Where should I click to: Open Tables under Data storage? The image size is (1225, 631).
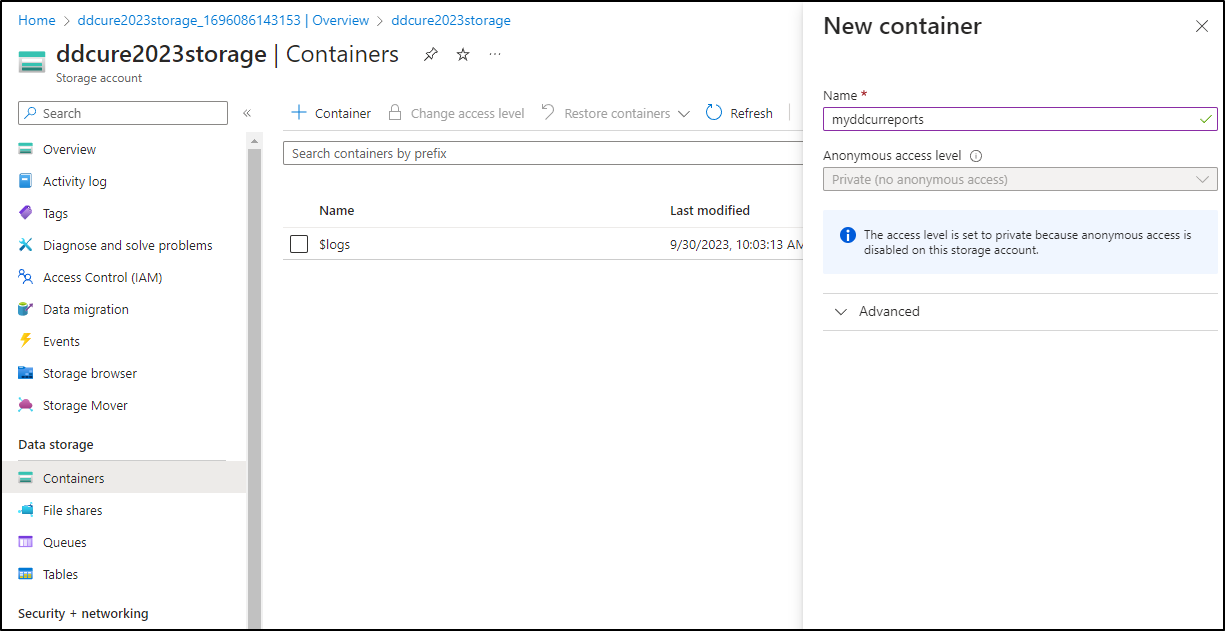coord(60,574)
